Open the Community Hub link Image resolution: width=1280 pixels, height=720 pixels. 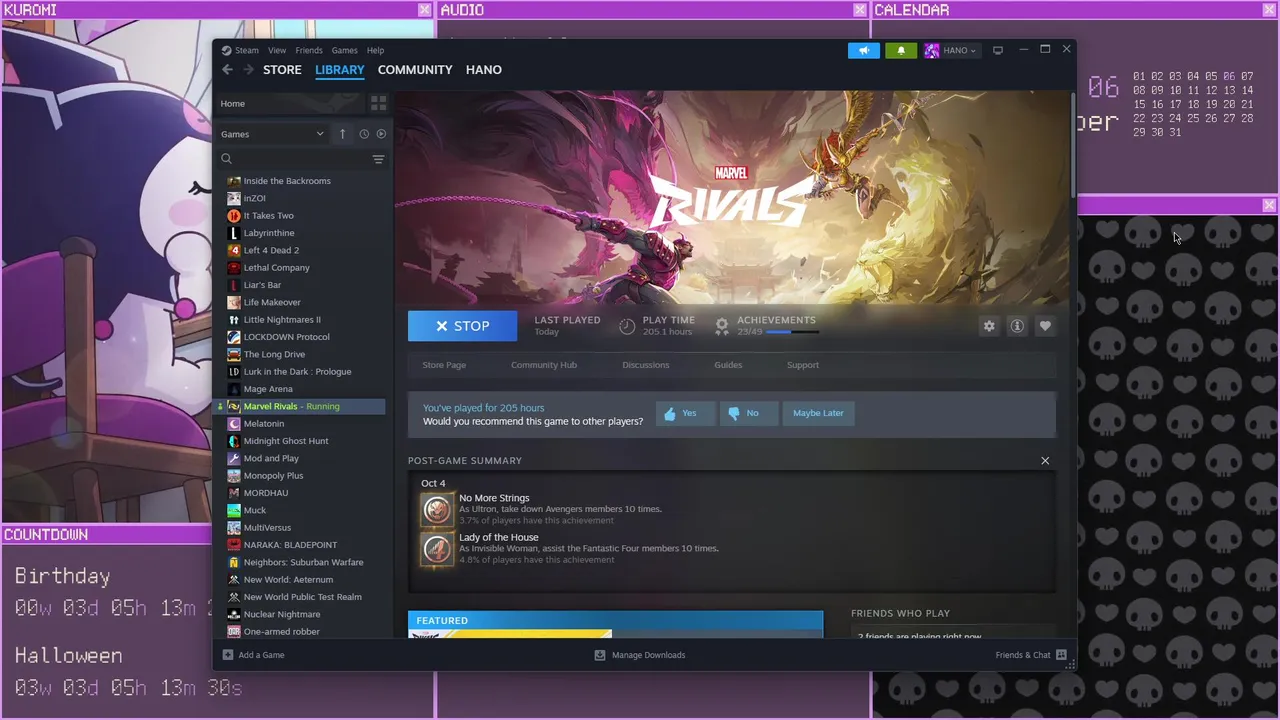(x=544, y=365)
